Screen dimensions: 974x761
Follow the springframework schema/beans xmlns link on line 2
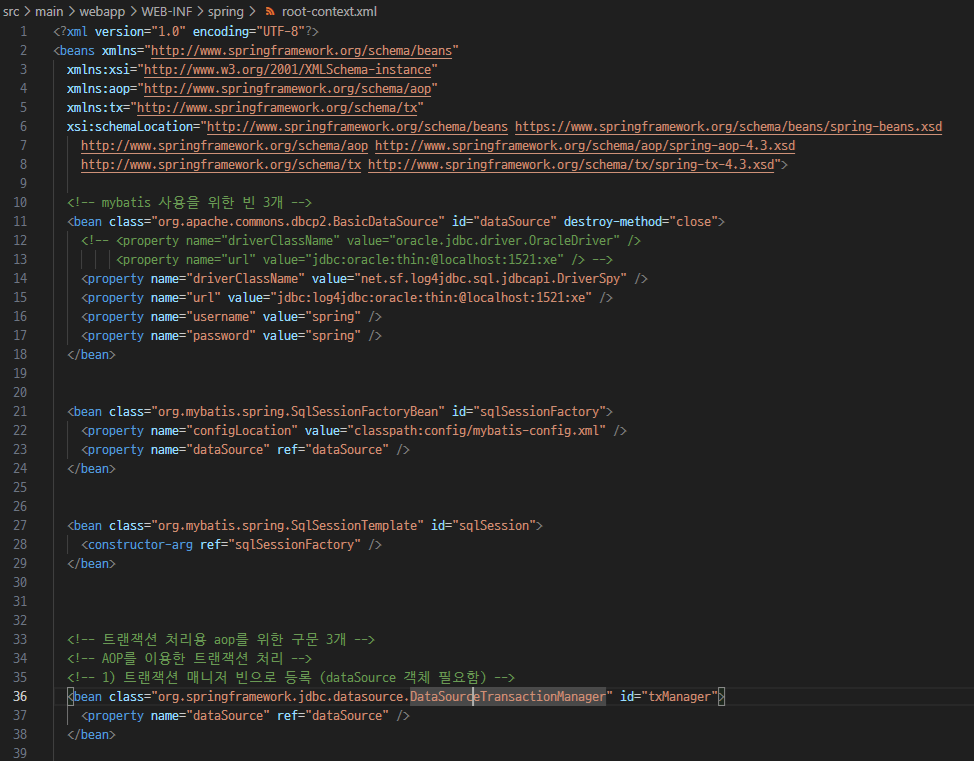(301, 50)
